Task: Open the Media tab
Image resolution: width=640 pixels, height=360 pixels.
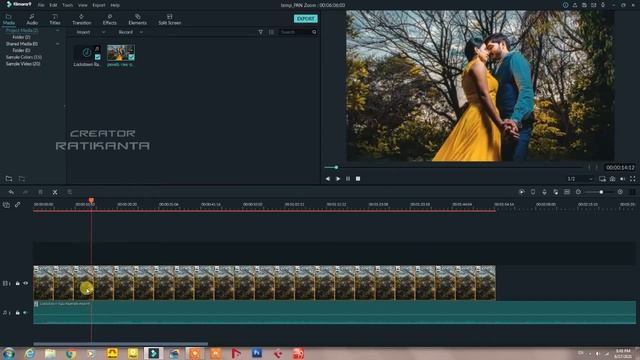Action: point(9,19)
